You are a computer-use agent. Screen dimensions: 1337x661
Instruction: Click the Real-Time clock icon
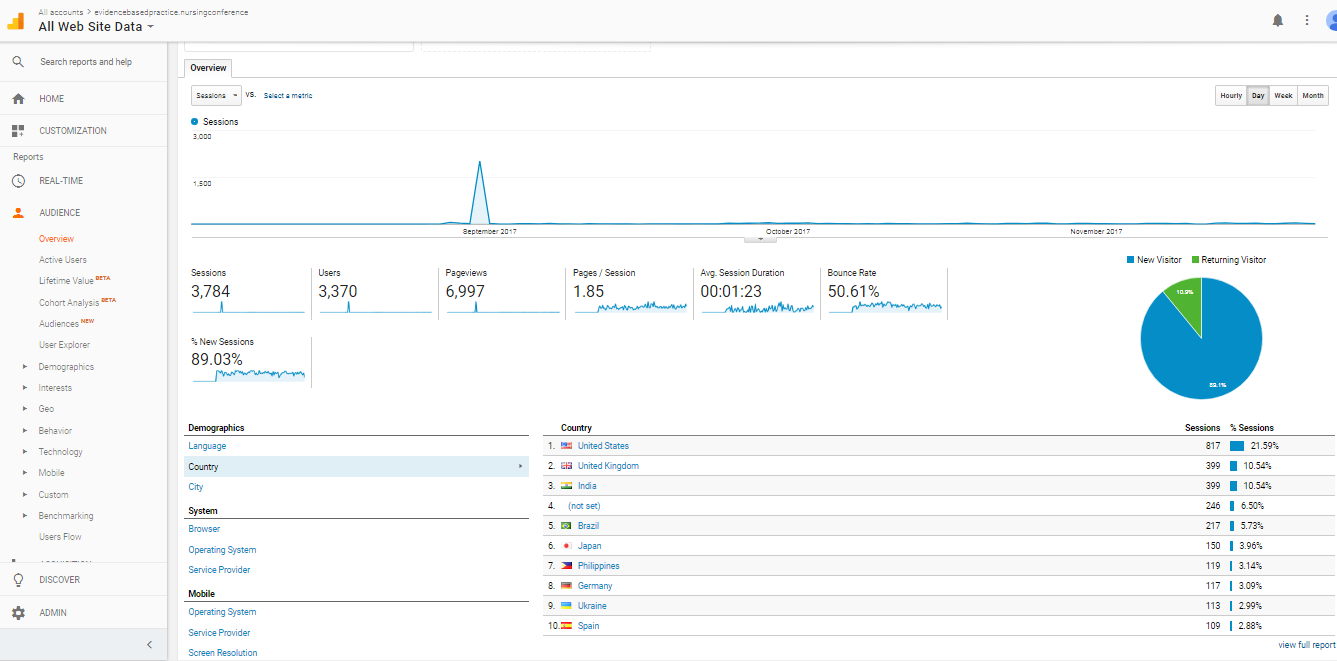click(x=18, y=181)
